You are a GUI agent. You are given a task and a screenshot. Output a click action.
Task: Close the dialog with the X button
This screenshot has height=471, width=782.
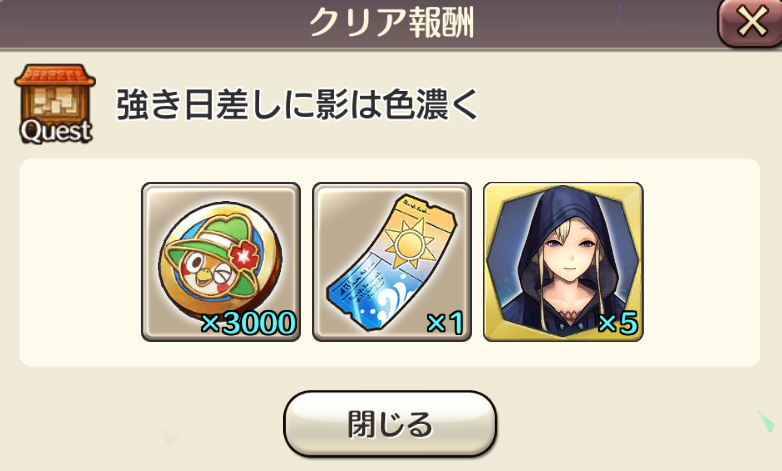tap(752, 23)
